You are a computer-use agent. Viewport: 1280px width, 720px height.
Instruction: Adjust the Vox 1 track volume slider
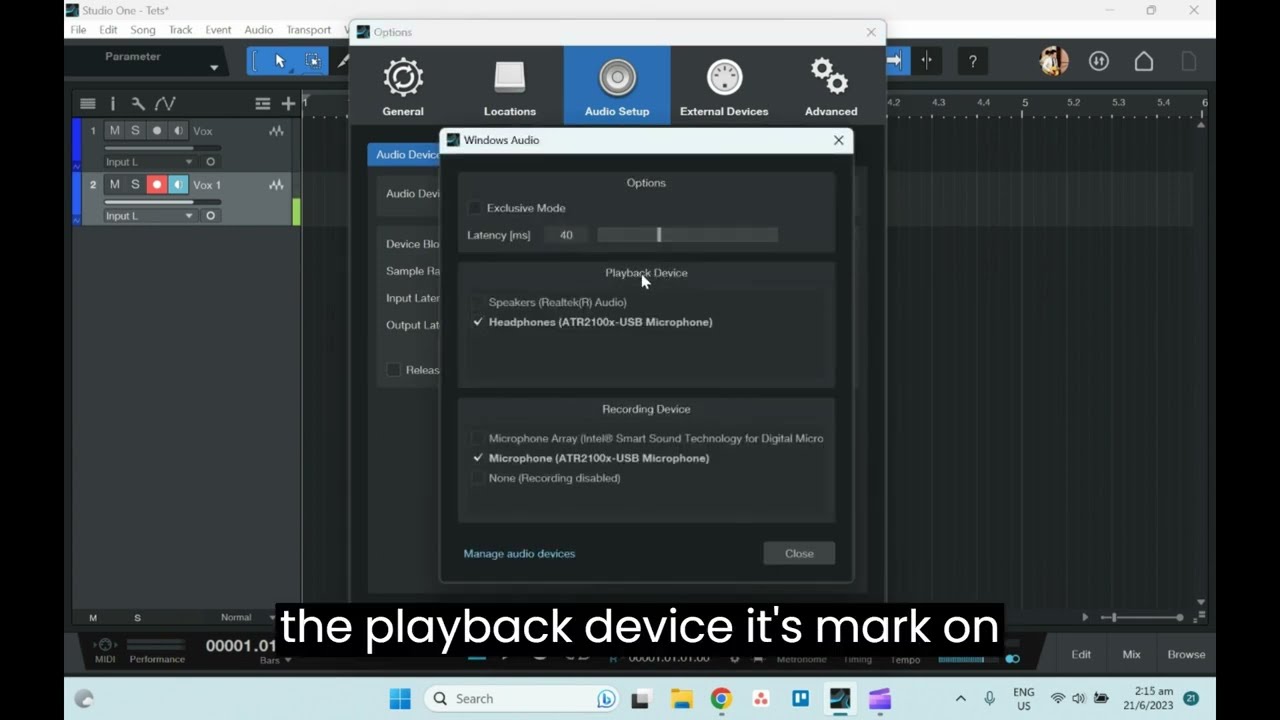[163, 202]
